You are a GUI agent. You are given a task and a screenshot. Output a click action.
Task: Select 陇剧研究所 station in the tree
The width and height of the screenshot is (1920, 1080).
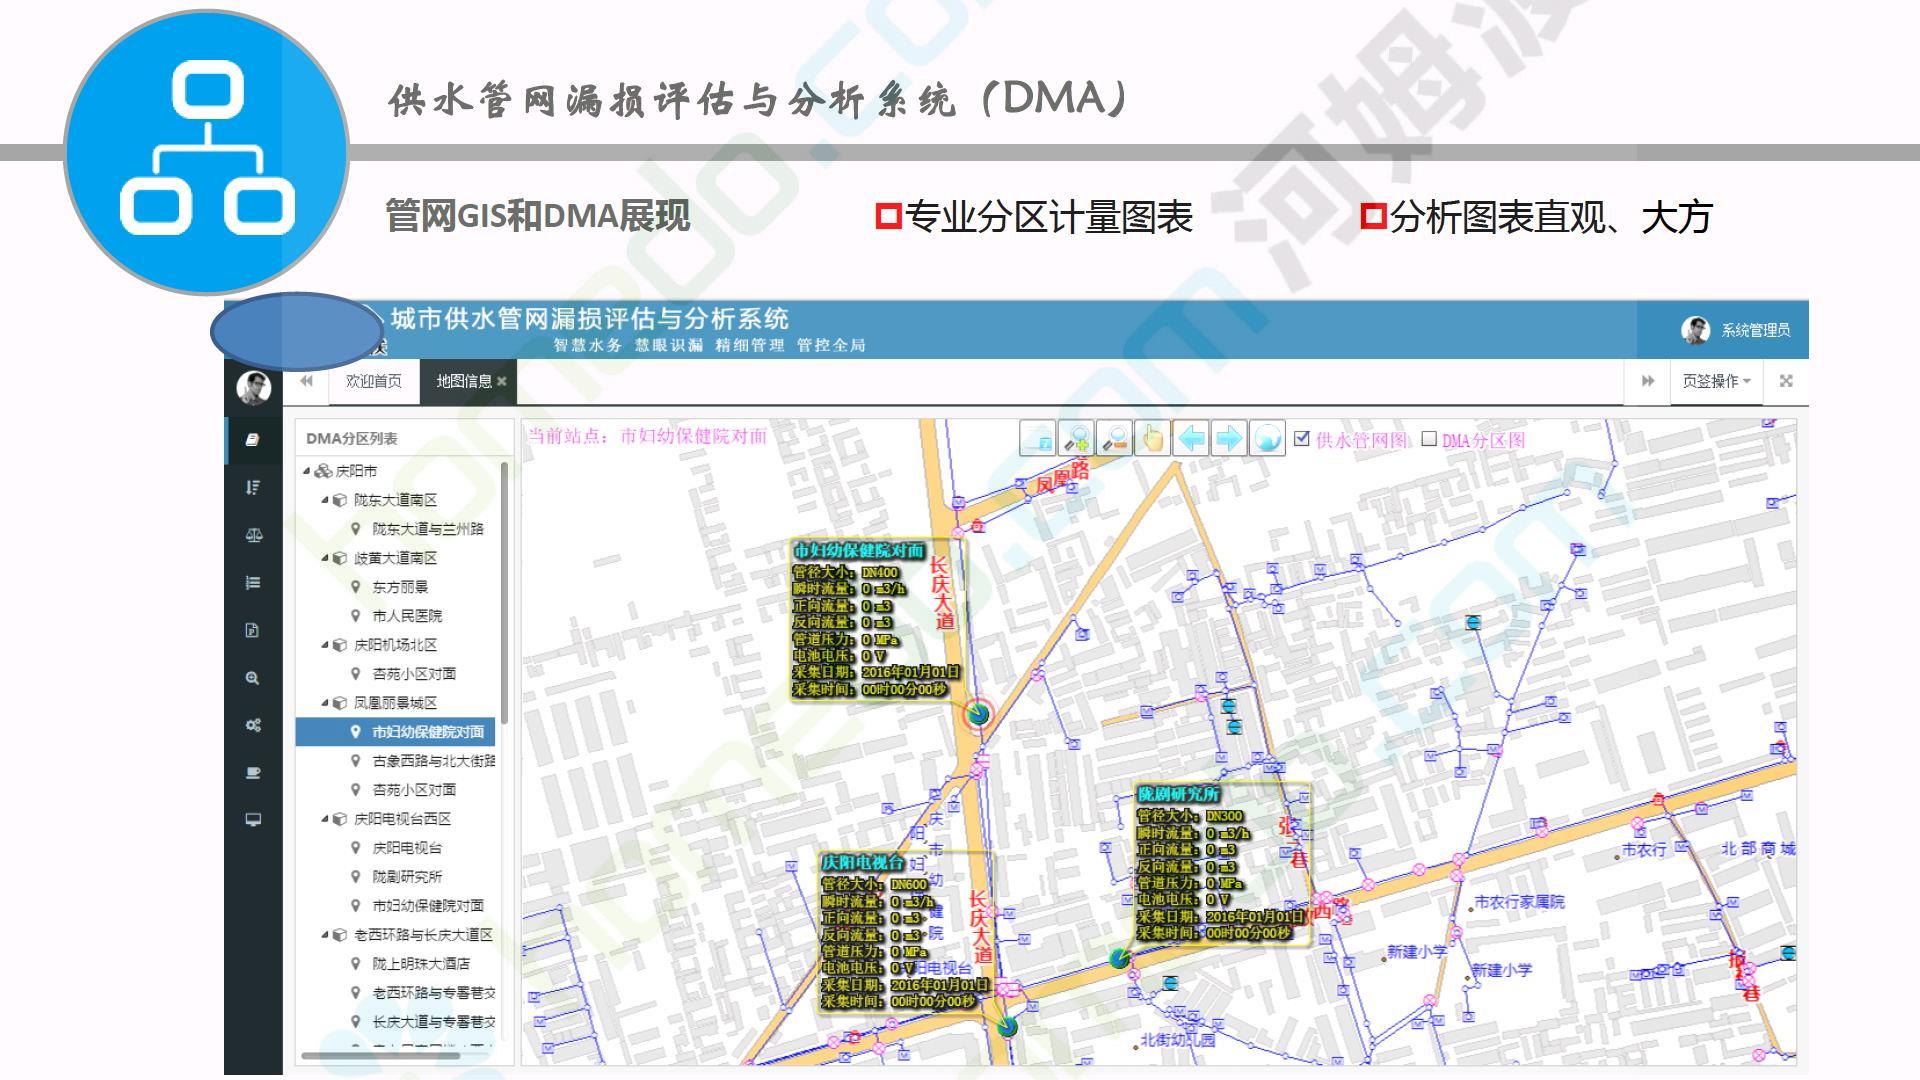pos(407,877)
